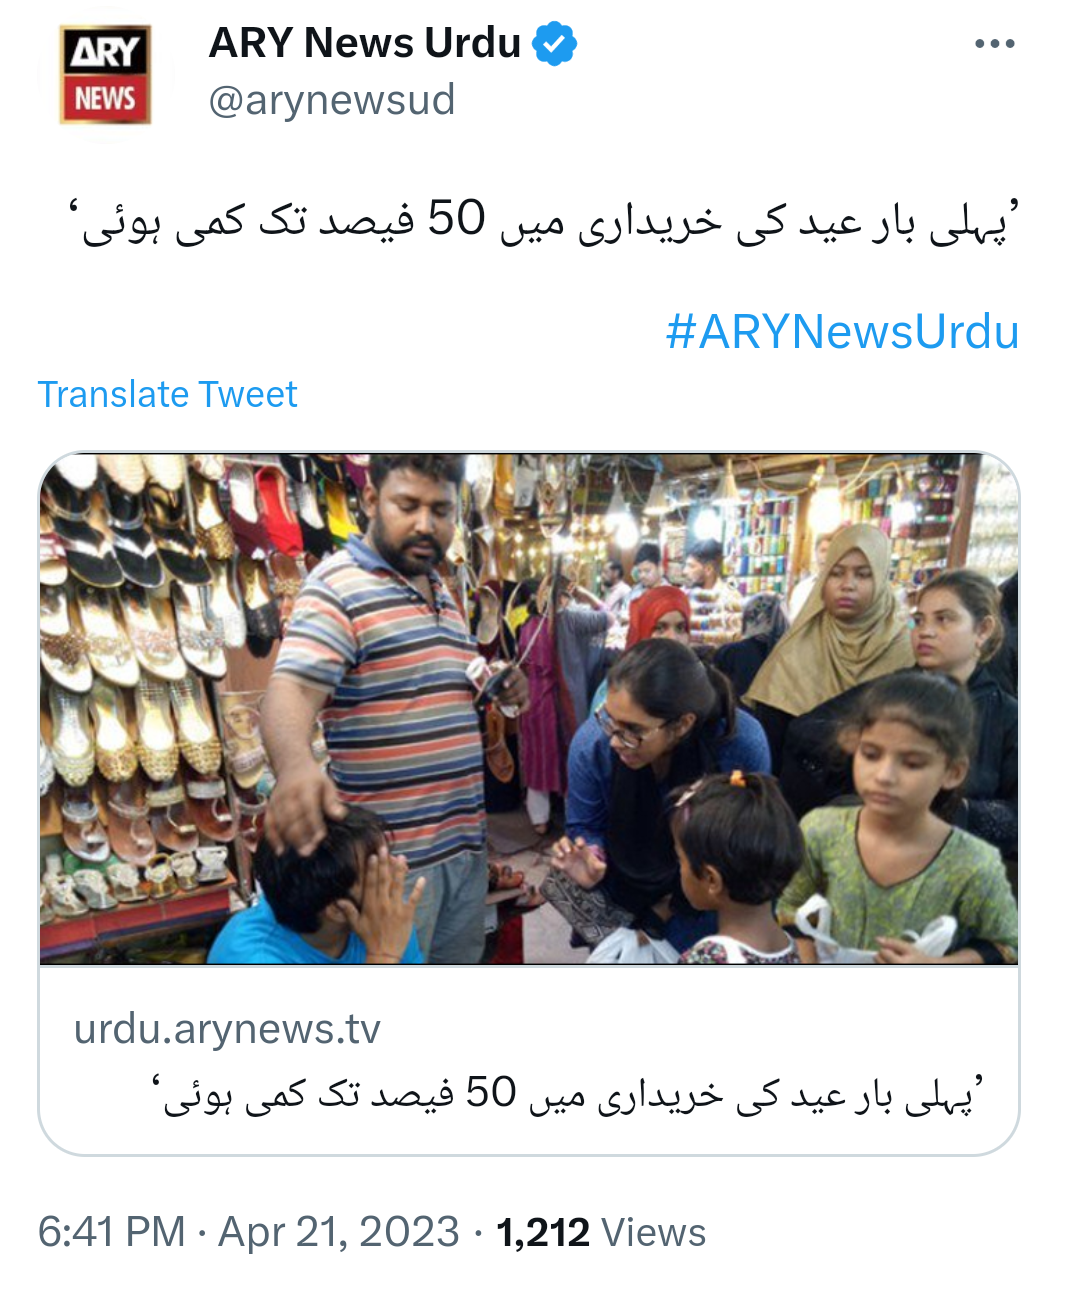Select the Urdu tweet headline text
This screenshot has height=1291, width=1069.
click(544, 220)
